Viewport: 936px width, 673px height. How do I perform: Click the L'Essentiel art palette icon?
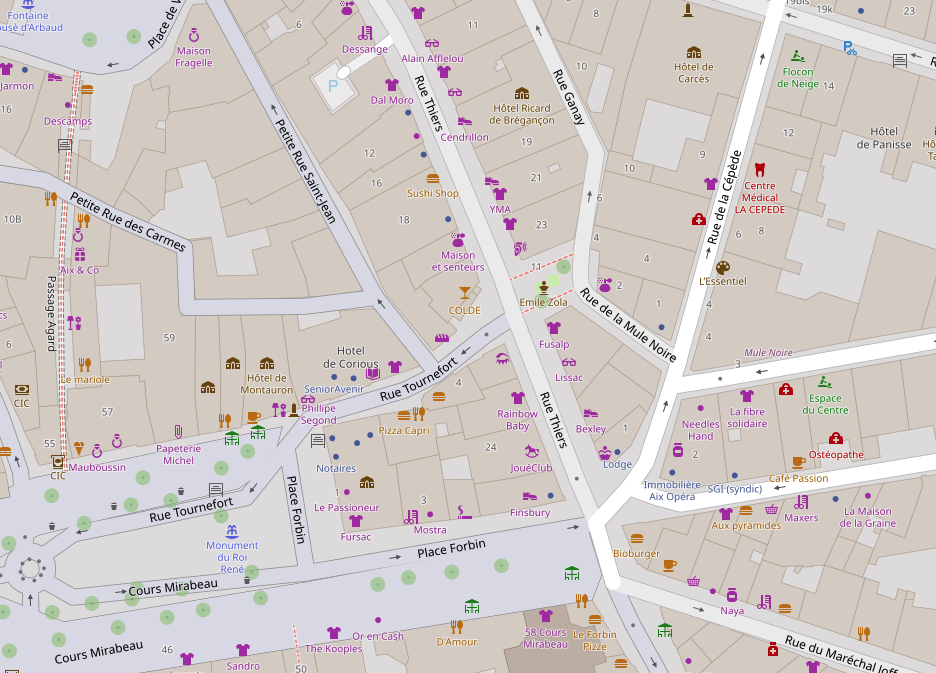(x=723, y=267)
